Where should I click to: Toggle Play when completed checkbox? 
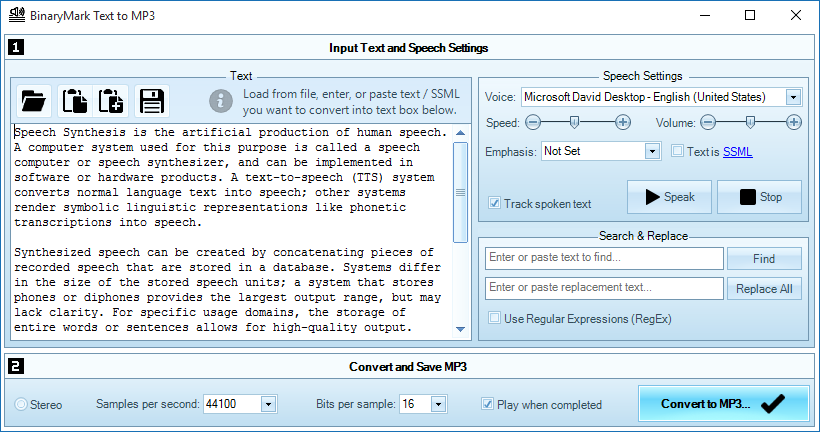(x=487, y=404)
